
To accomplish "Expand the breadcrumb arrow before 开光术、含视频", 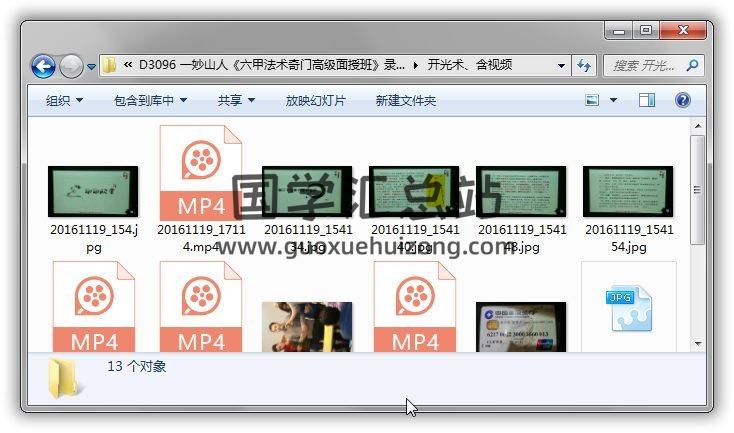I will (416, 66).
